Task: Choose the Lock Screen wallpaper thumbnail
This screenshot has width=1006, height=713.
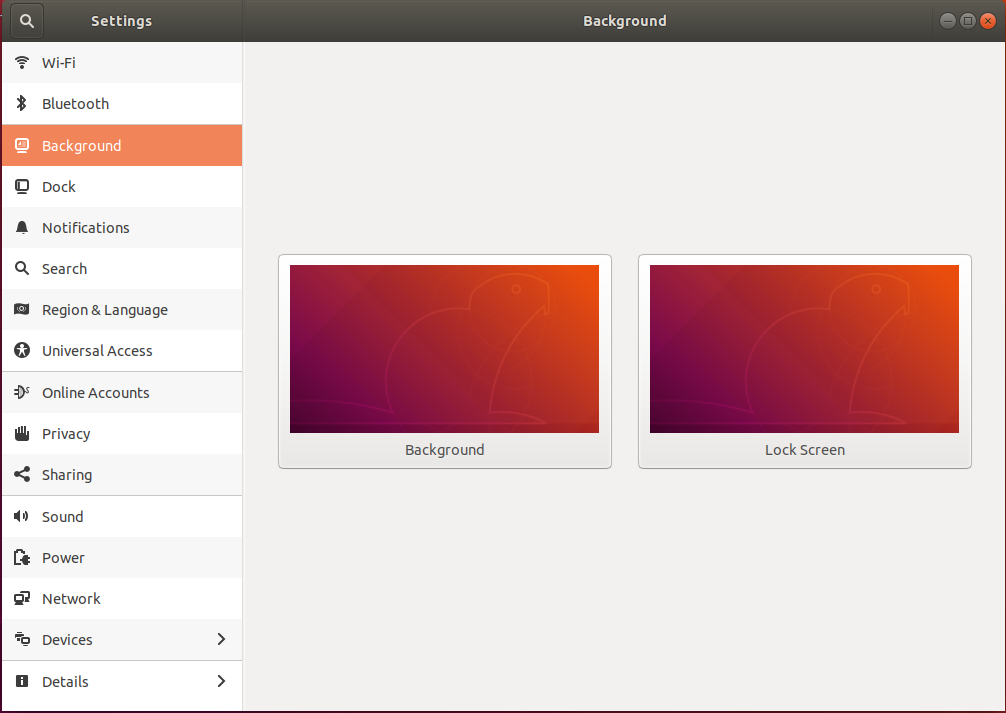Action: tap(805, 349)
